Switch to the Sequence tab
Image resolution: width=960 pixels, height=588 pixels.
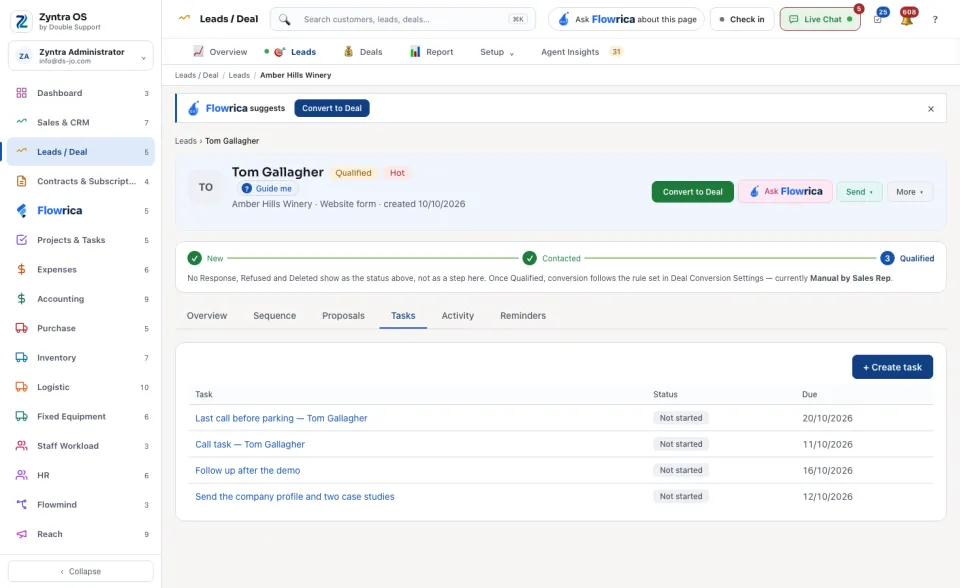(x=274, y=316)
